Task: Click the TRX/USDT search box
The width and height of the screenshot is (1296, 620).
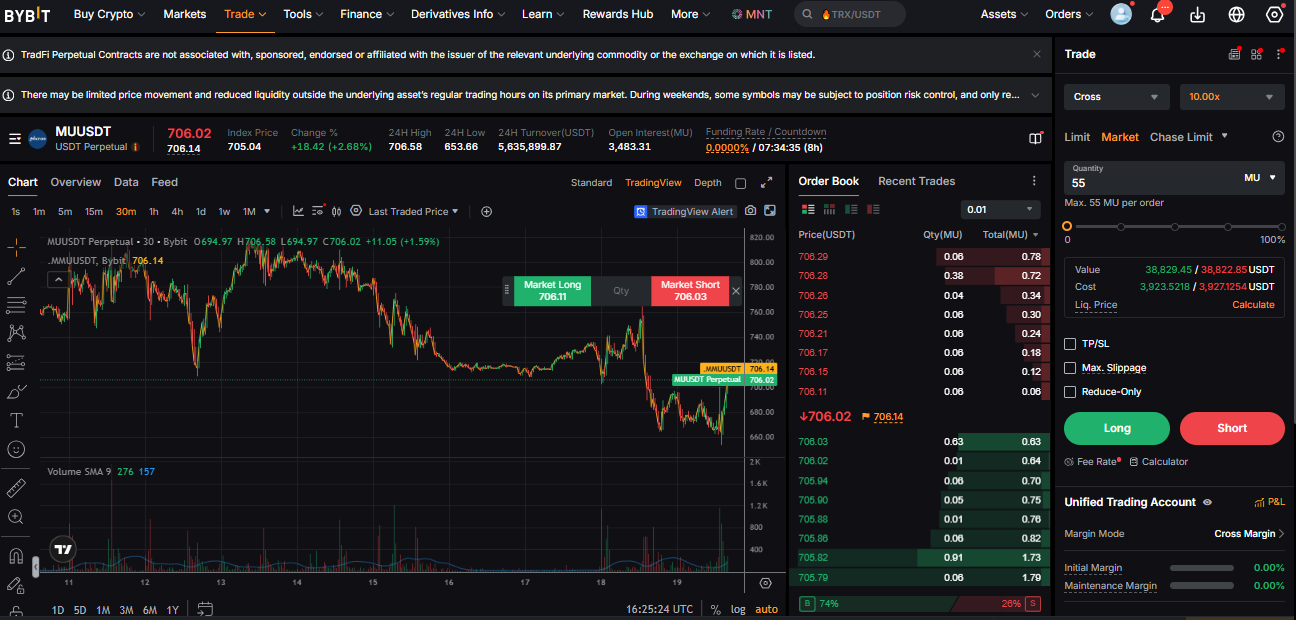Action: 850,14
